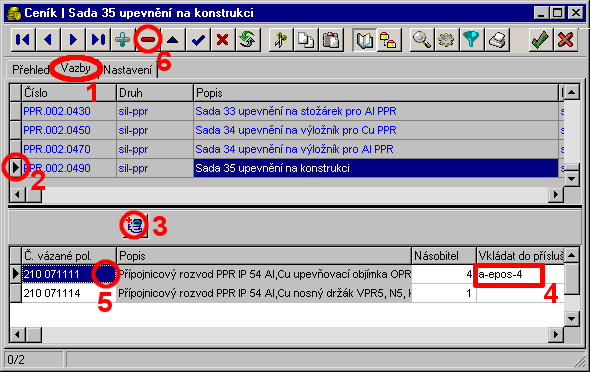The image size is (590, 372).
Task: Confirm dialog with green checkmark
Action: click(x=540, y=39)
